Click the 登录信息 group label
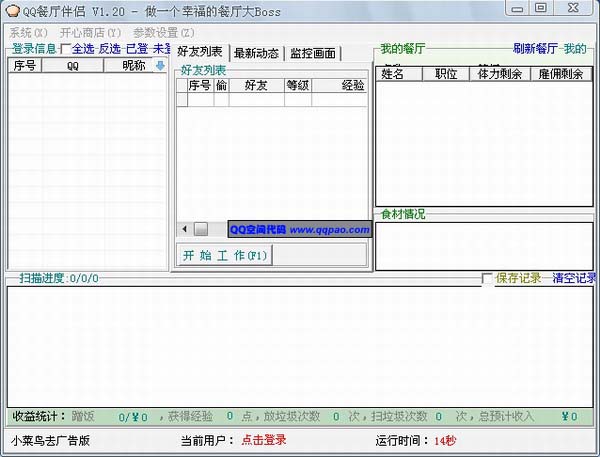 pyautogui.click(x=34, y=49)
